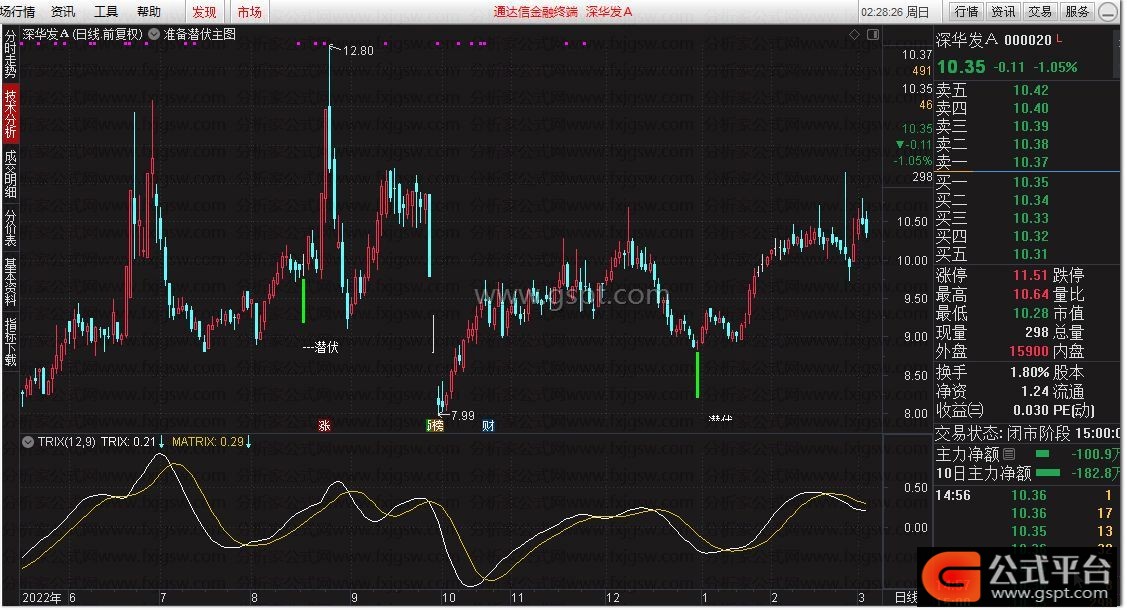The image size is (1127, 610).
Task: Click the 深华发A (日线 前复权) chart title
Action: (x=83, y=34)
